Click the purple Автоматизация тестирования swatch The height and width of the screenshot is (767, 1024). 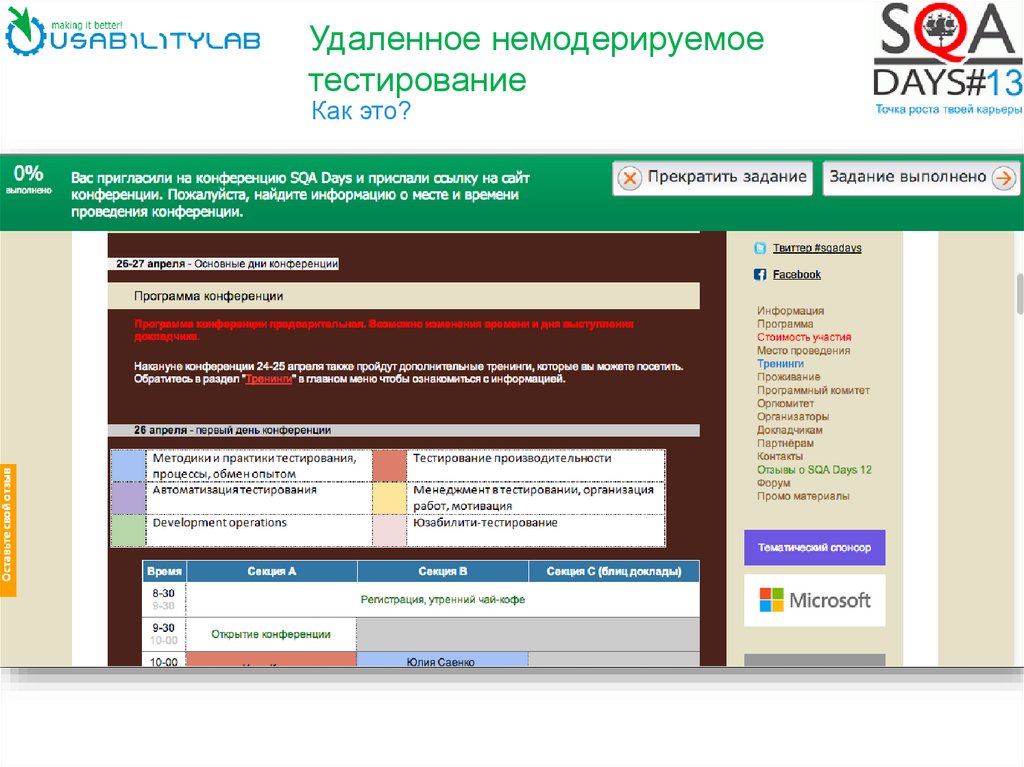(x=129, y=498)
